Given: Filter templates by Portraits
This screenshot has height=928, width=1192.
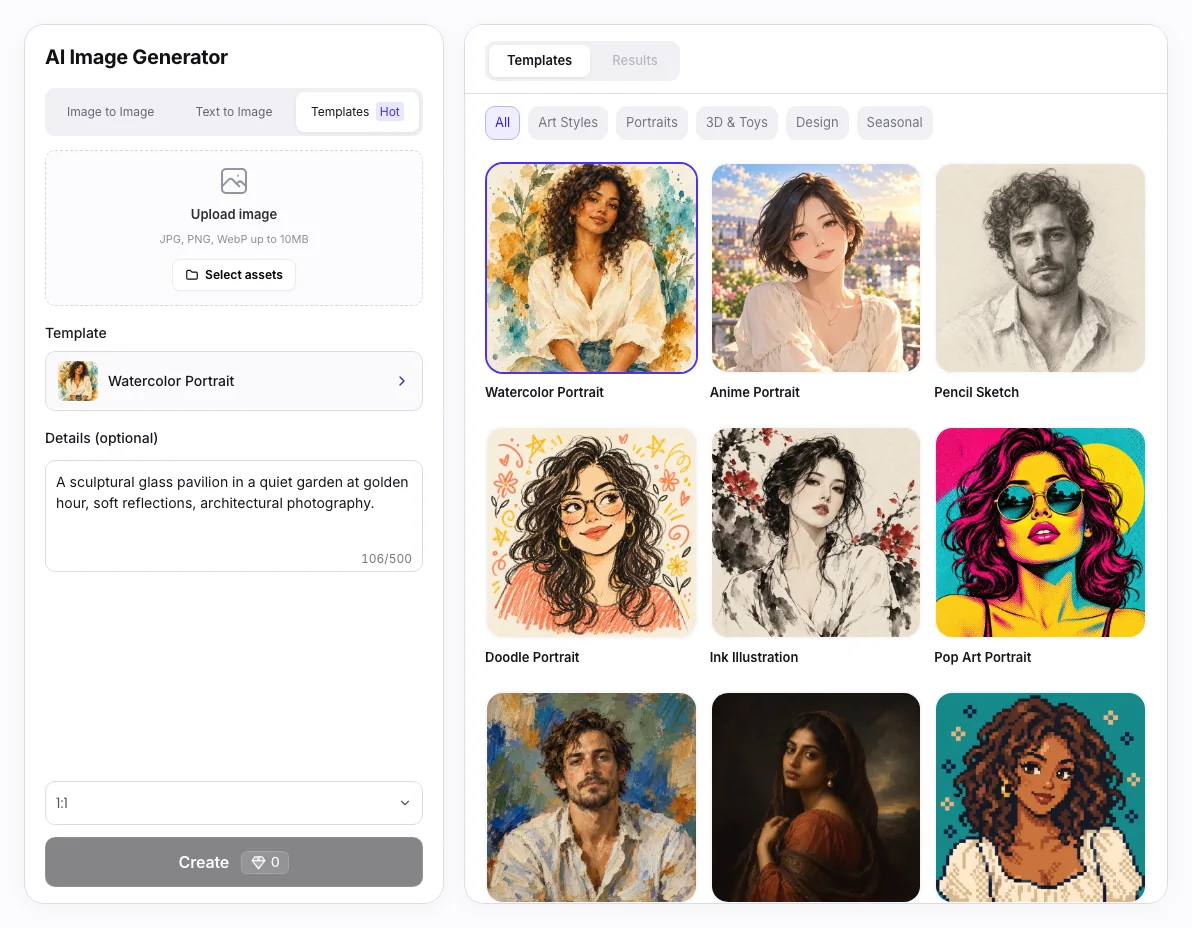Looking at the screenshot, I should coord(651,122).
